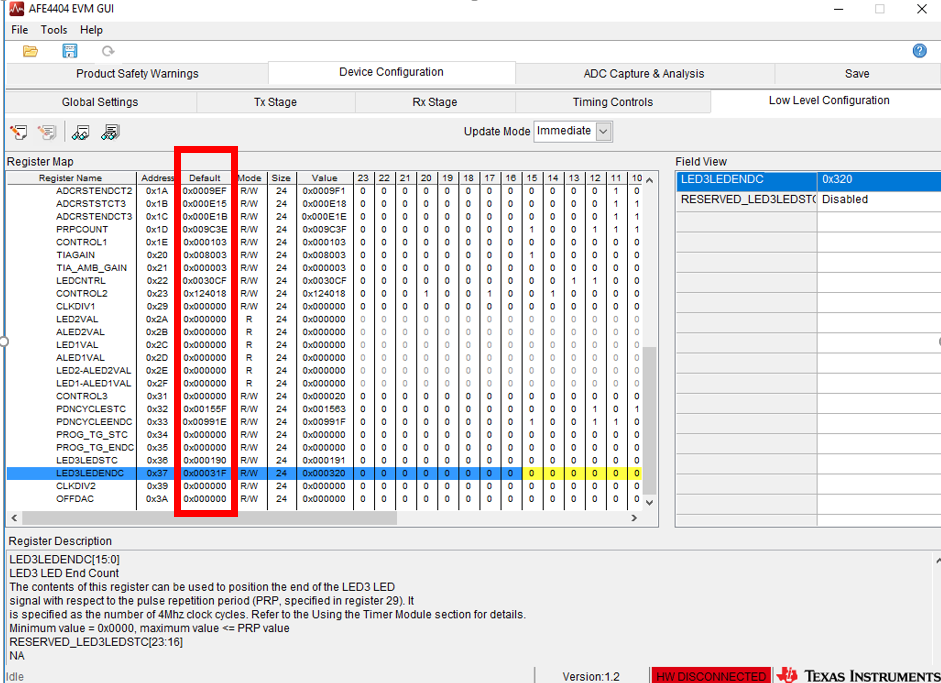The image size is (941, 683).
Task: Toggle bit 14 of LED3LEDENDC row
Action: point(553,474)
